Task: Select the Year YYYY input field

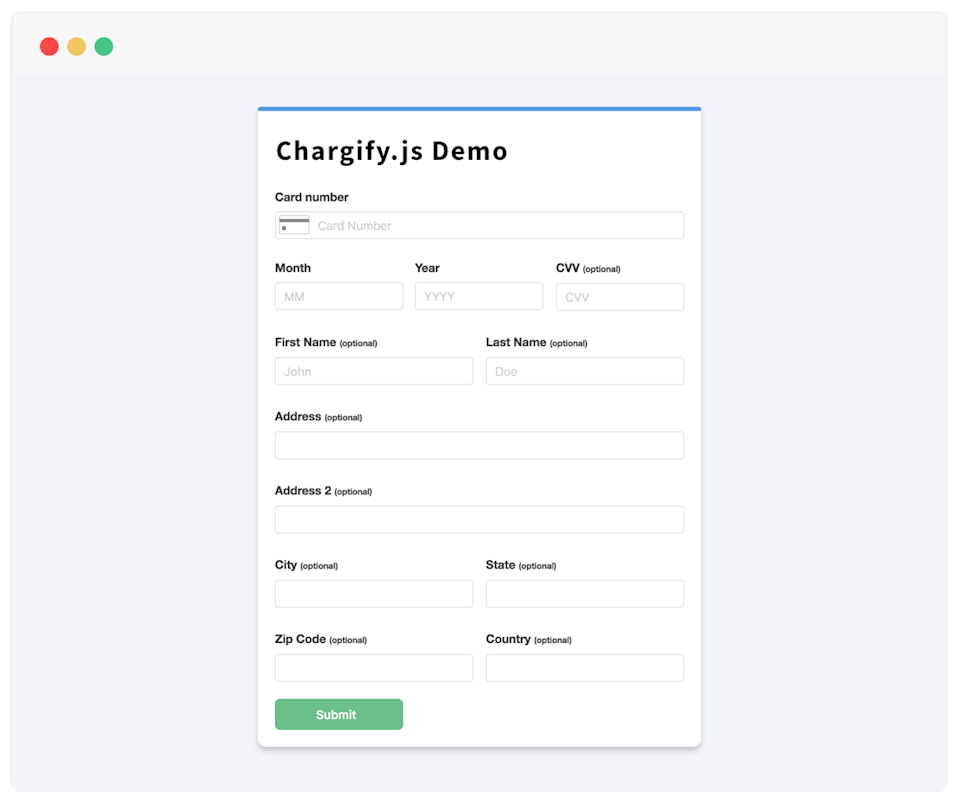Action: click(x=479, y=296)
